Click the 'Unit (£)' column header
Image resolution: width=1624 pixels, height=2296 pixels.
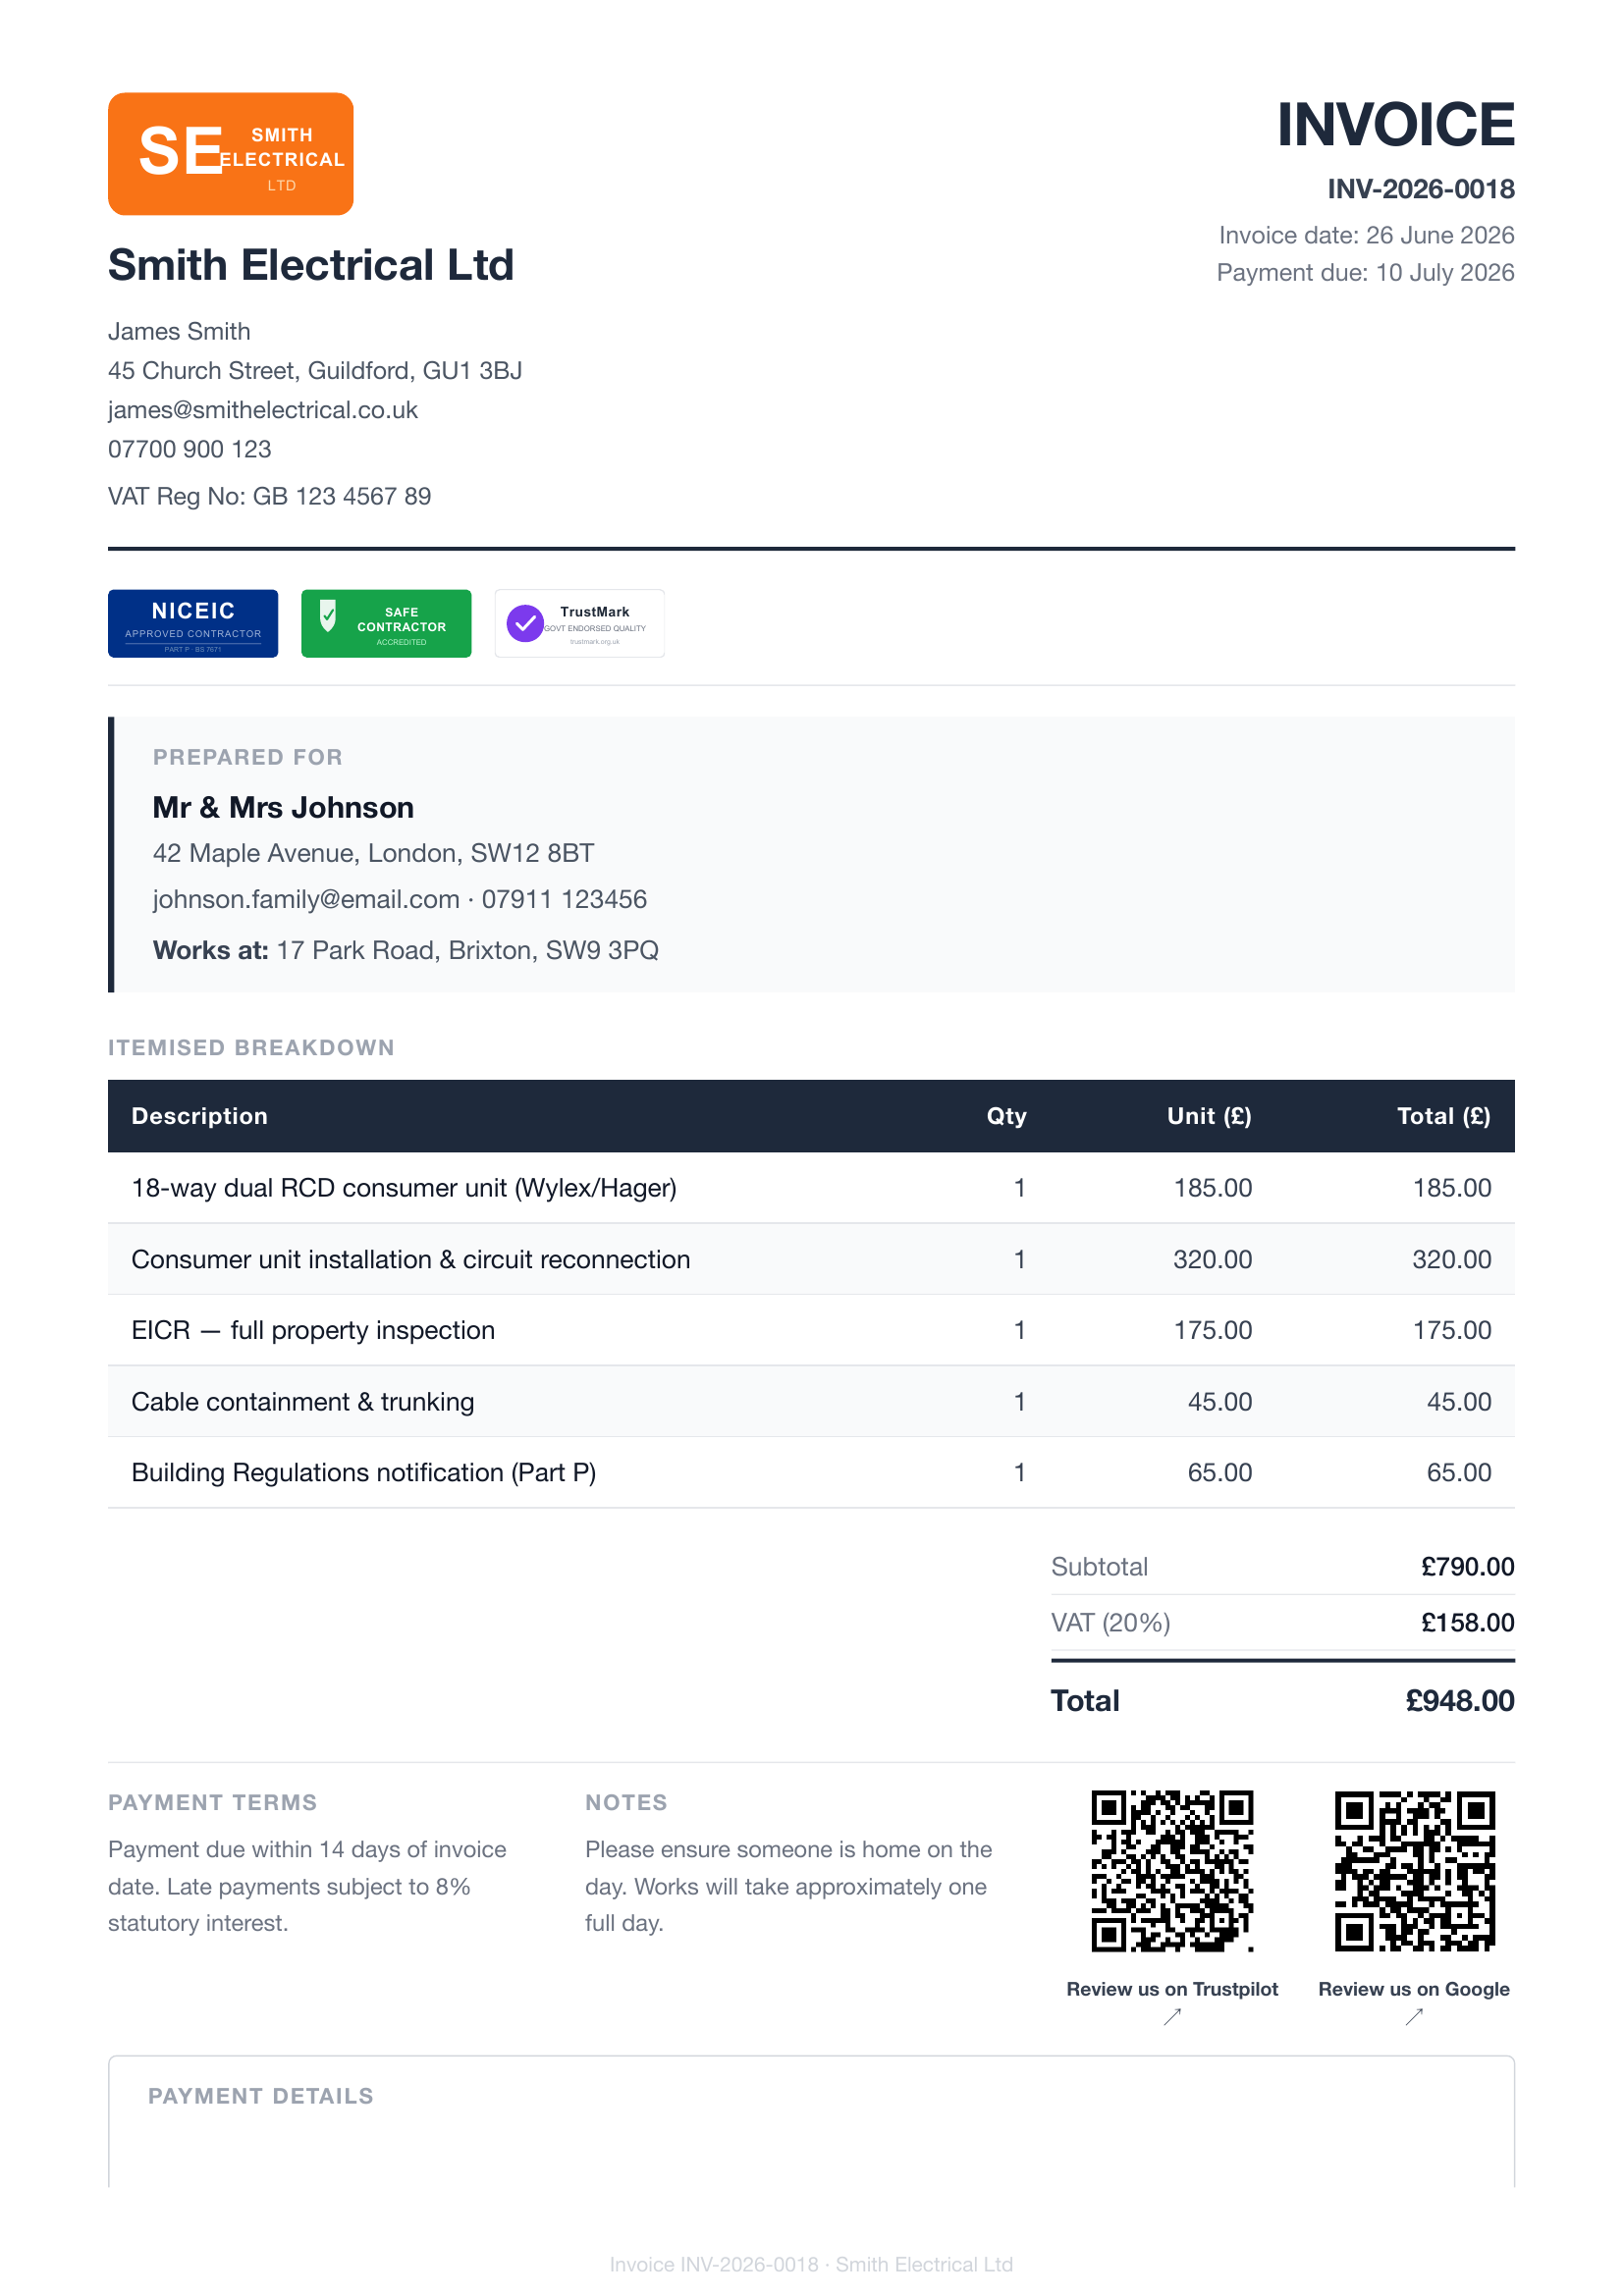[1209, 1116]
